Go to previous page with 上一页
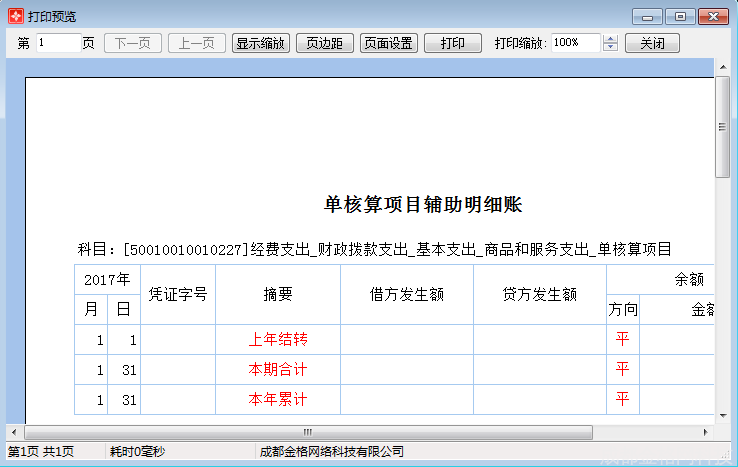Screen dimensions: 738x467 point(196,43)
